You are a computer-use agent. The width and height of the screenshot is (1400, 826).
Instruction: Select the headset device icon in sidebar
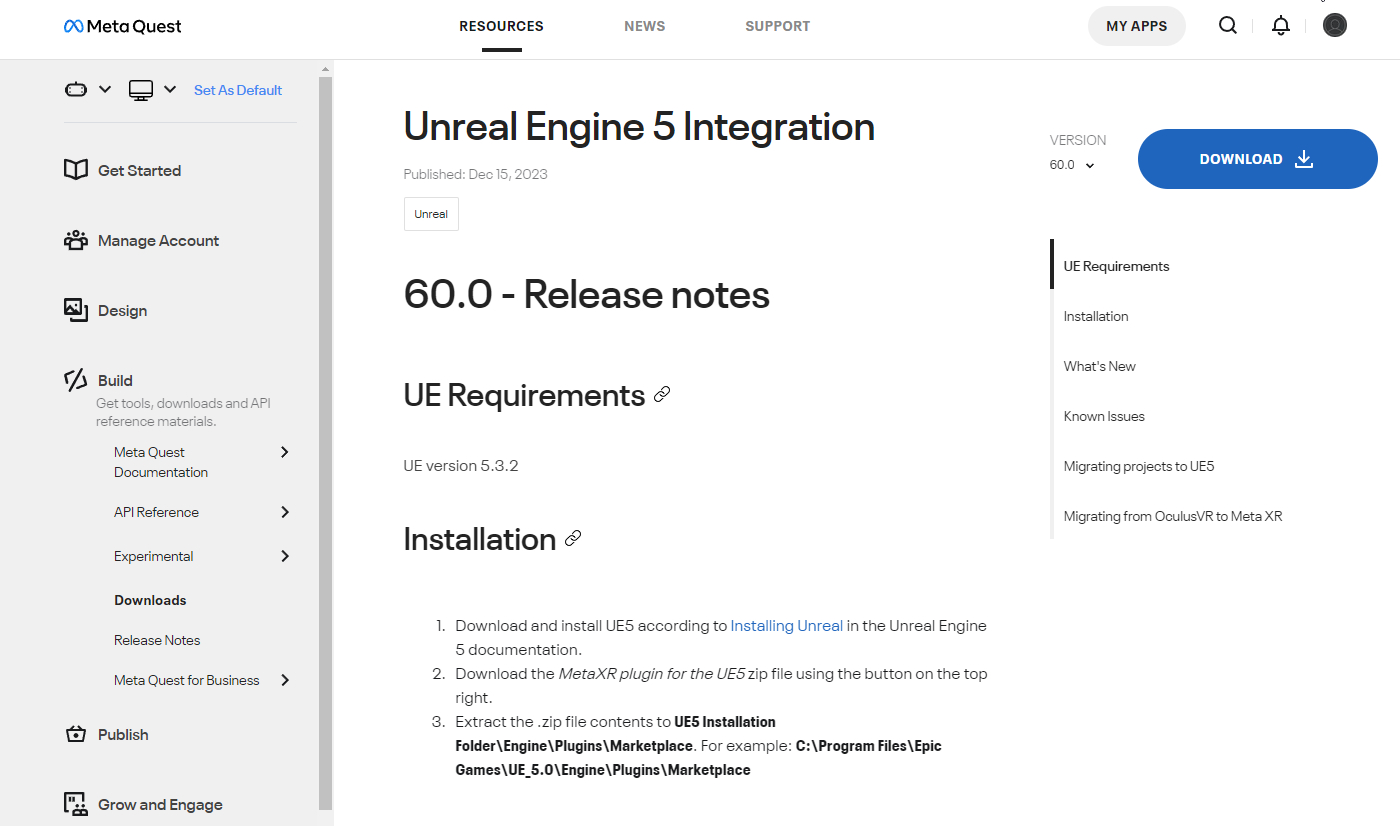coord(76,90)
